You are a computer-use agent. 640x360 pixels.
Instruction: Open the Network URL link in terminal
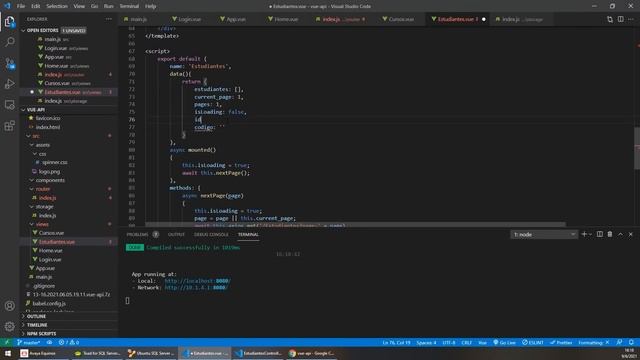196,287
